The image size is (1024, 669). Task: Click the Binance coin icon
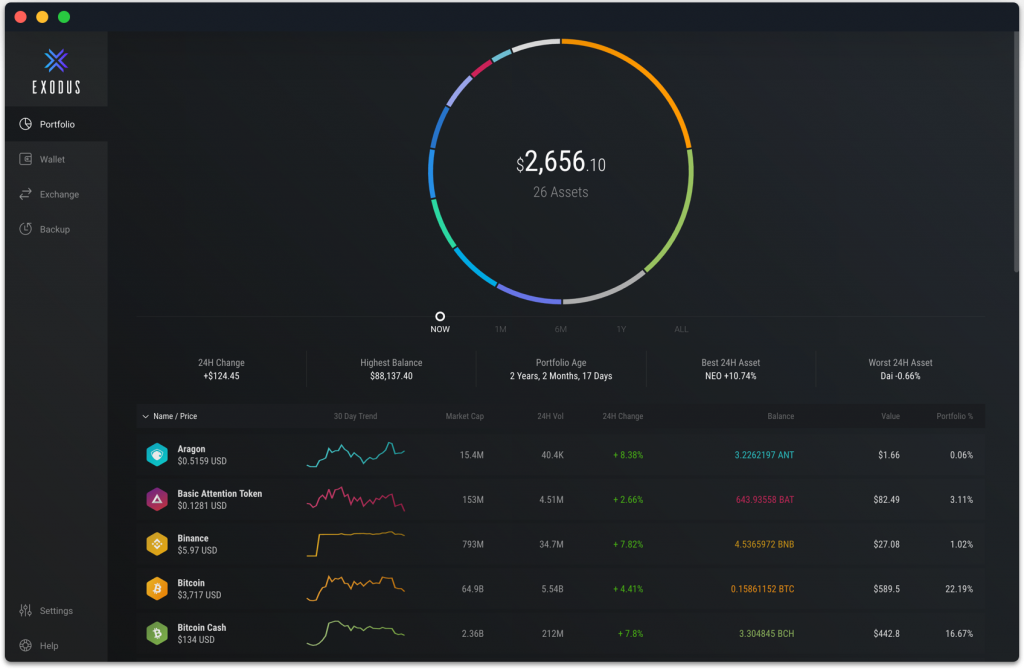[x=157, y=544]
